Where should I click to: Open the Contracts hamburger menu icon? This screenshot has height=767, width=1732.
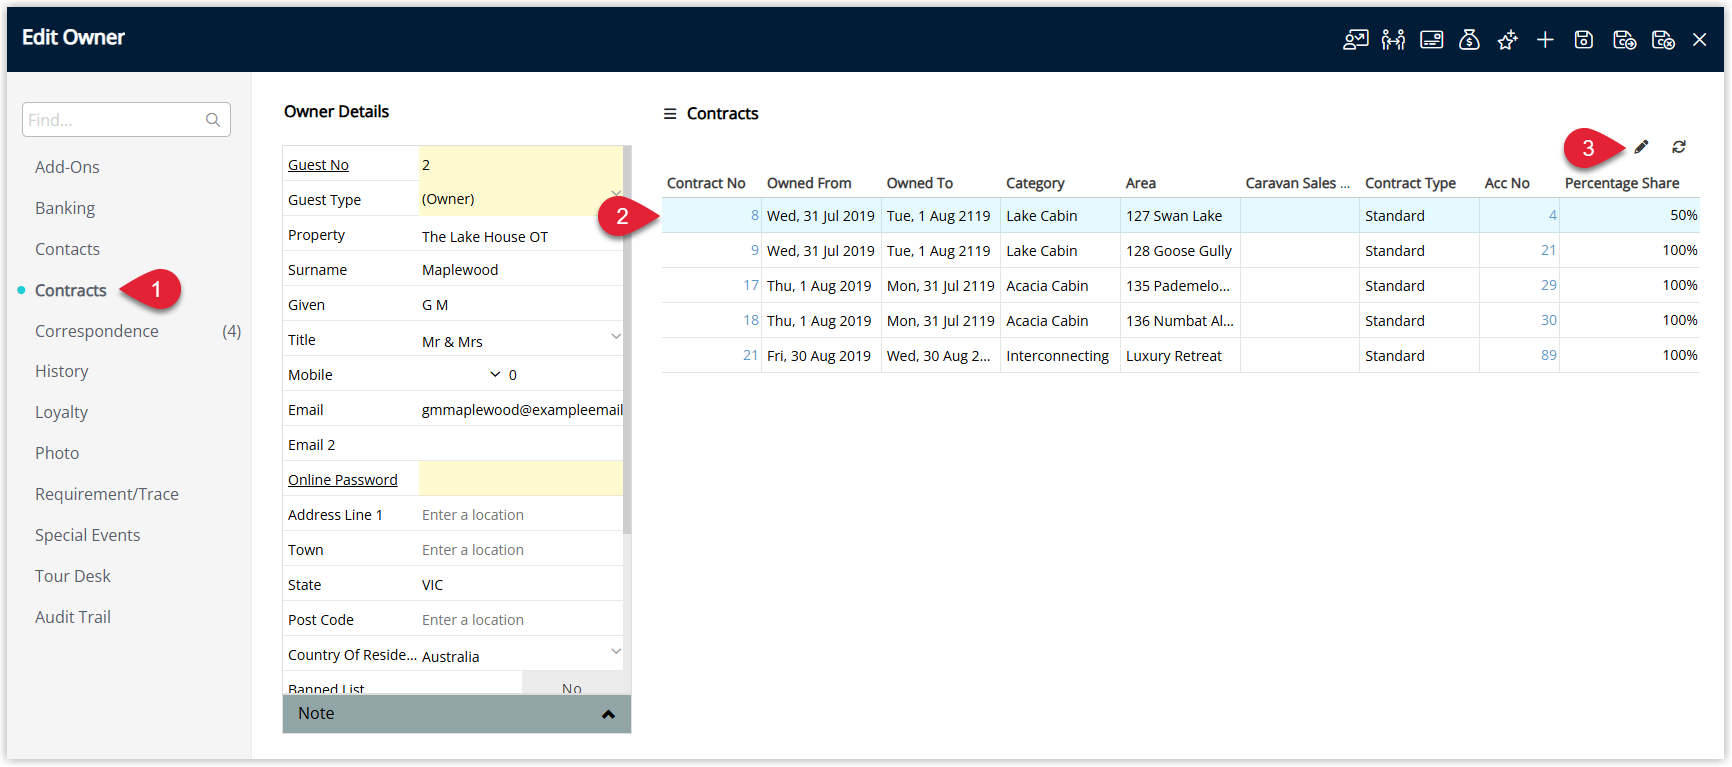670,114
